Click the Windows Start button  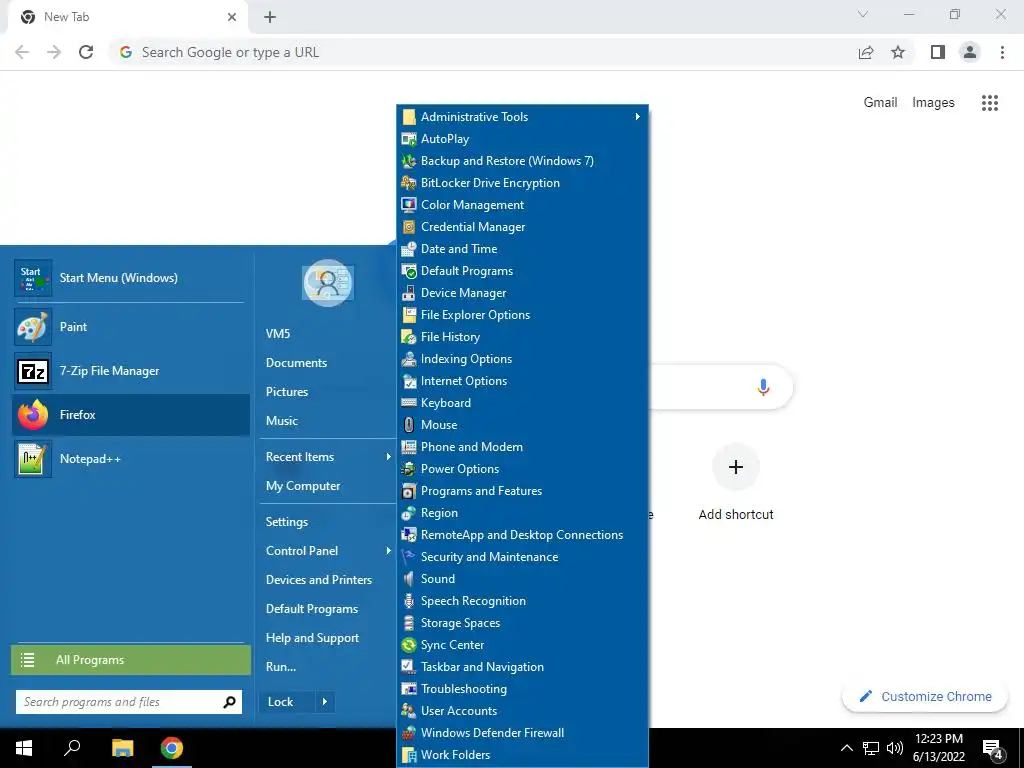pos(24,748)
